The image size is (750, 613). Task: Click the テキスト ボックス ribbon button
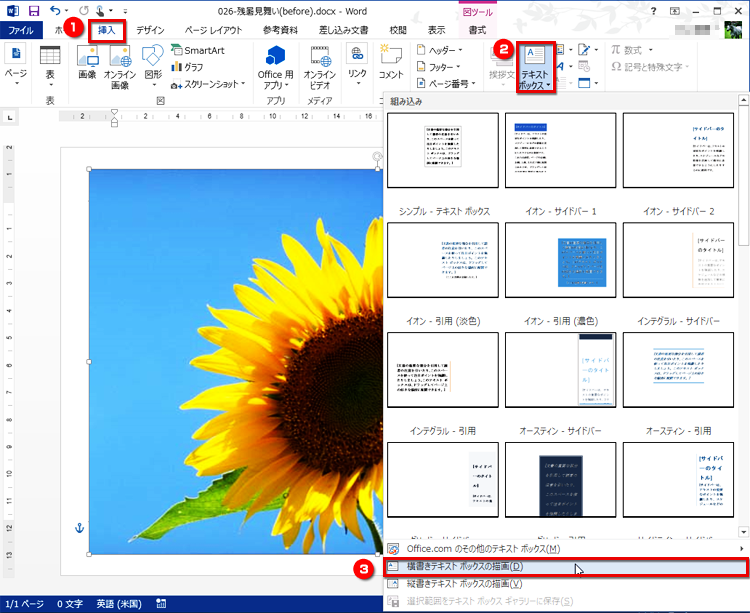pos(535,67)
